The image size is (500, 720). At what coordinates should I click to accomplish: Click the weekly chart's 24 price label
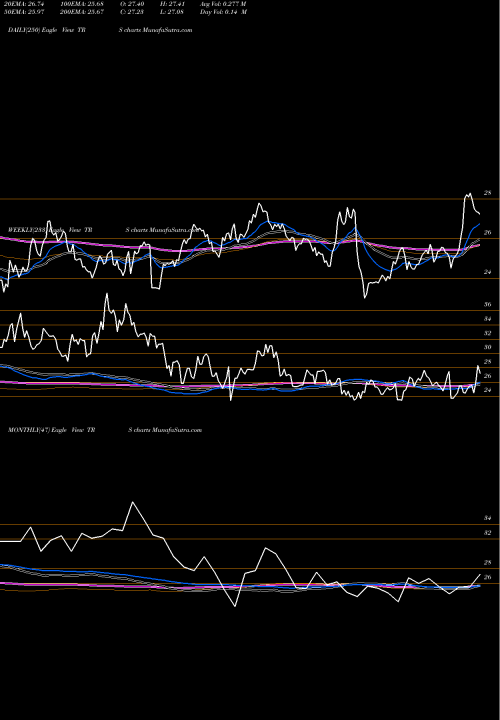(x=488, y=390)
